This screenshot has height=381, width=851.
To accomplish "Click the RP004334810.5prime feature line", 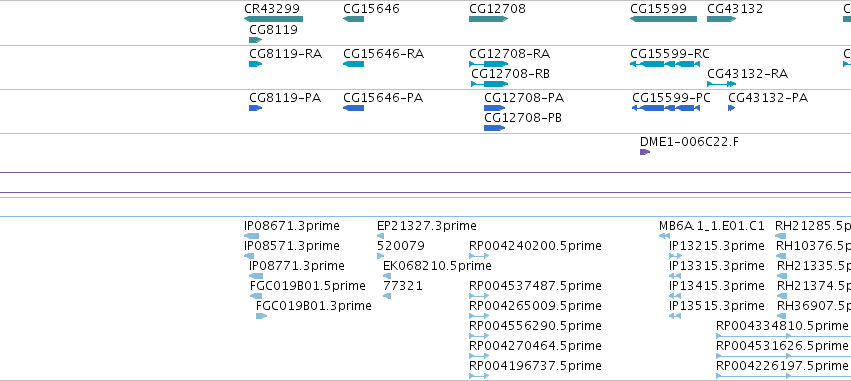I will 783,336.
